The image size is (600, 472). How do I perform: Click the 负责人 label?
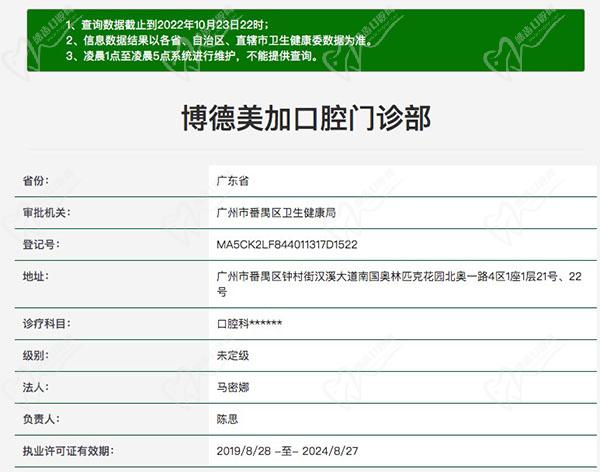(x=41, y=419)
